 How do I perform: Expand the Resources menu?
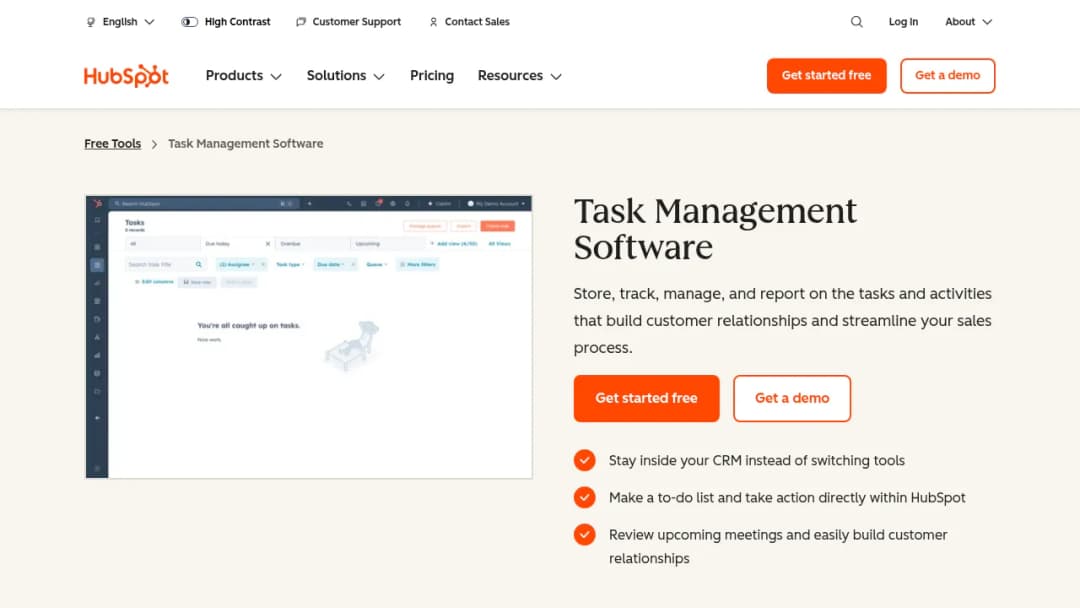tap(520, 76)
